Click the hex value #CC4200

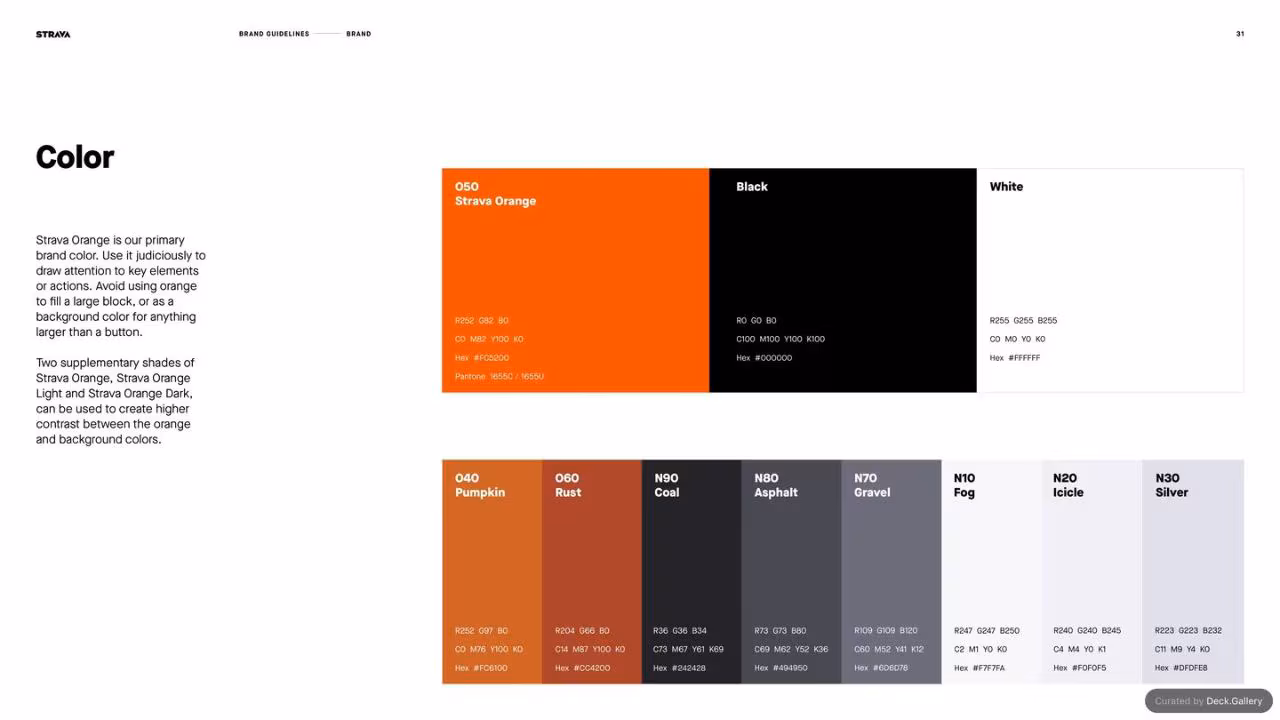tap(592, 668)
